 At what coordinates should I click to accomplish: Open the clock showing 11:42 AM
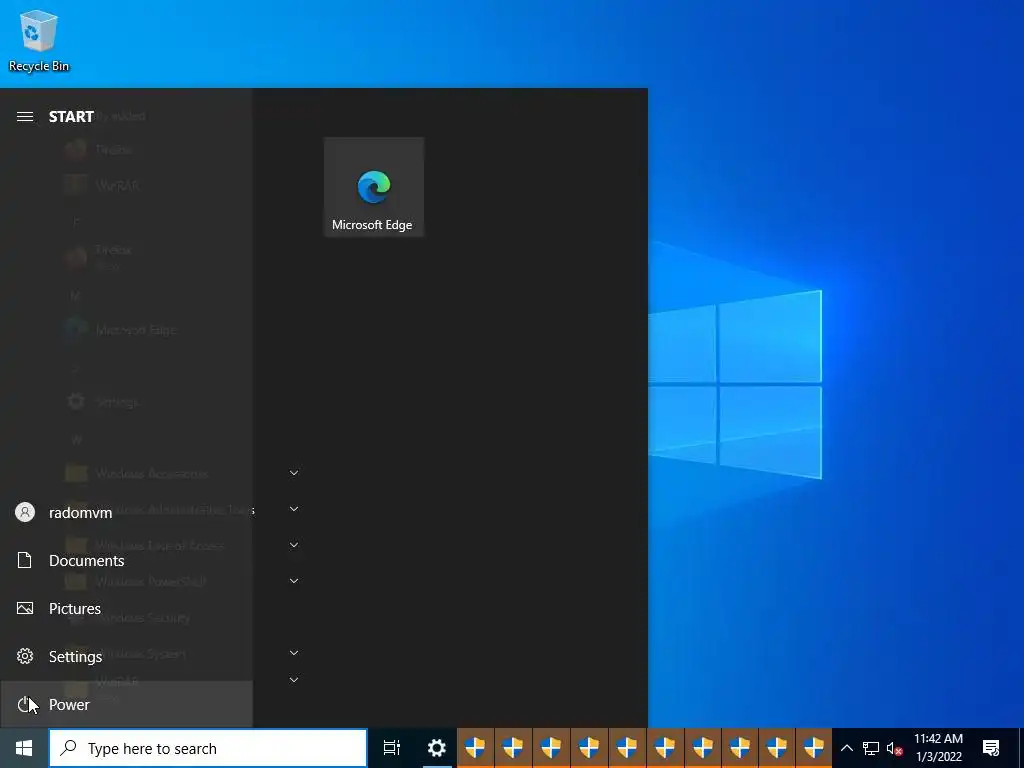coord(938,748)
